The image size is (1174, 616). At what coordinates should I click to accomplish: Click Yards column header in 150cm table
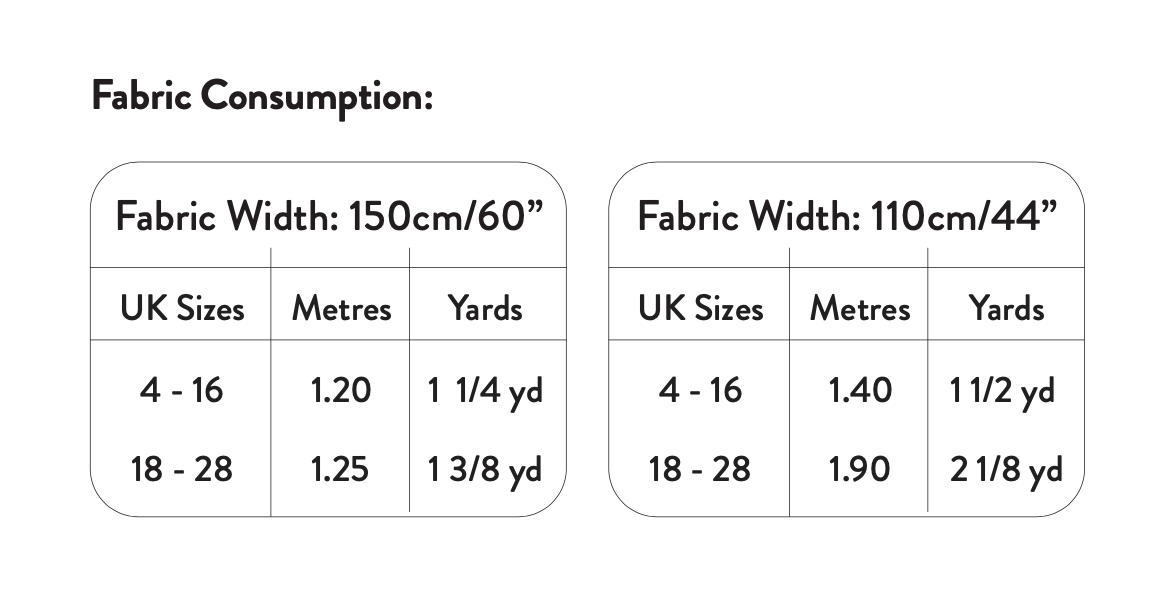485,308
